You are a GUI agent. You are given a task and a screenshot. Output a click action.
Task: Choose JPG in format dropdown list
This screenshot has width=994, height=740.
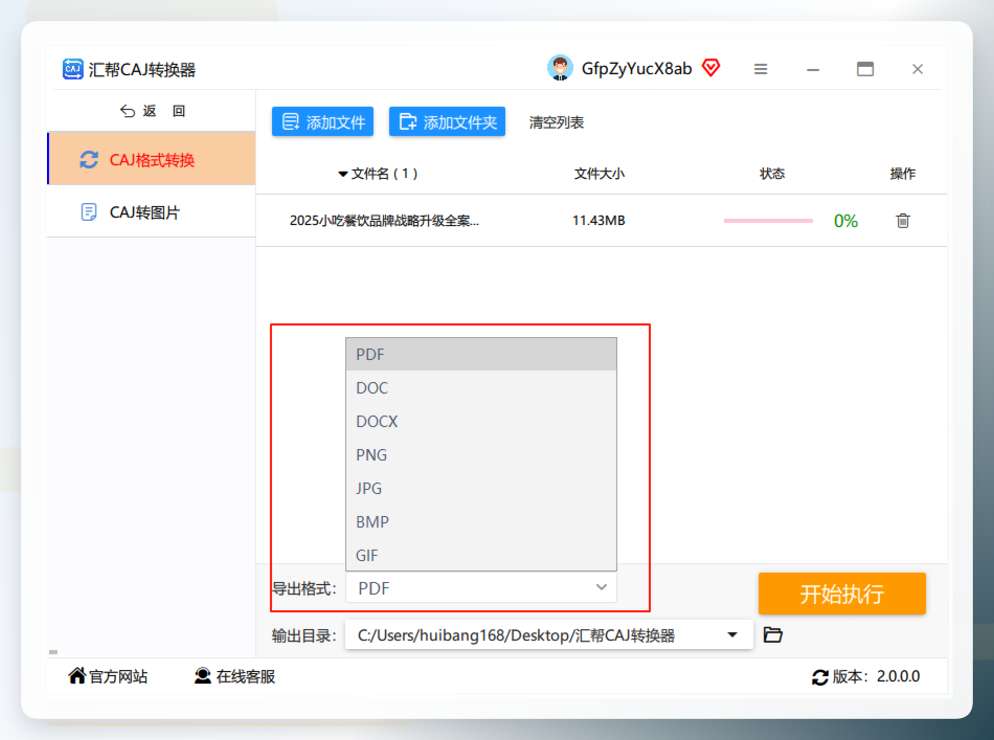point(481,489)
